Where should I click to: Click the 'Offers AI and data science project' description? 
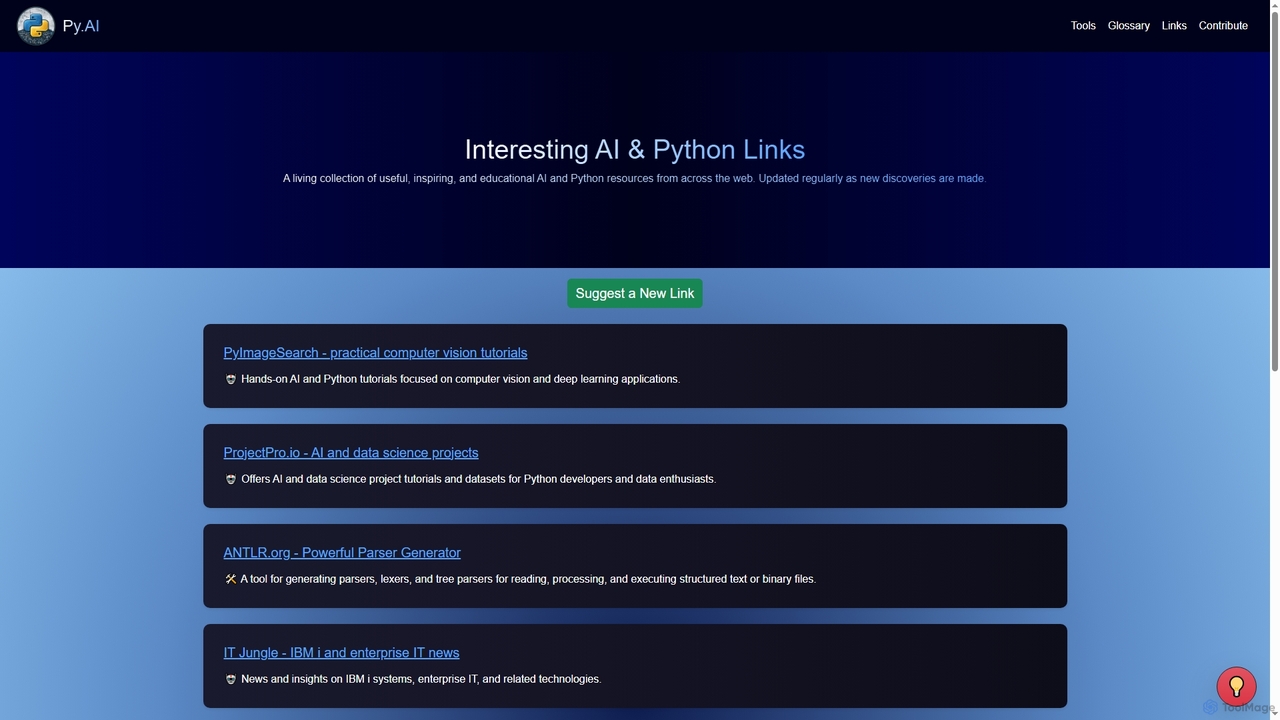[x=478, y=479]
